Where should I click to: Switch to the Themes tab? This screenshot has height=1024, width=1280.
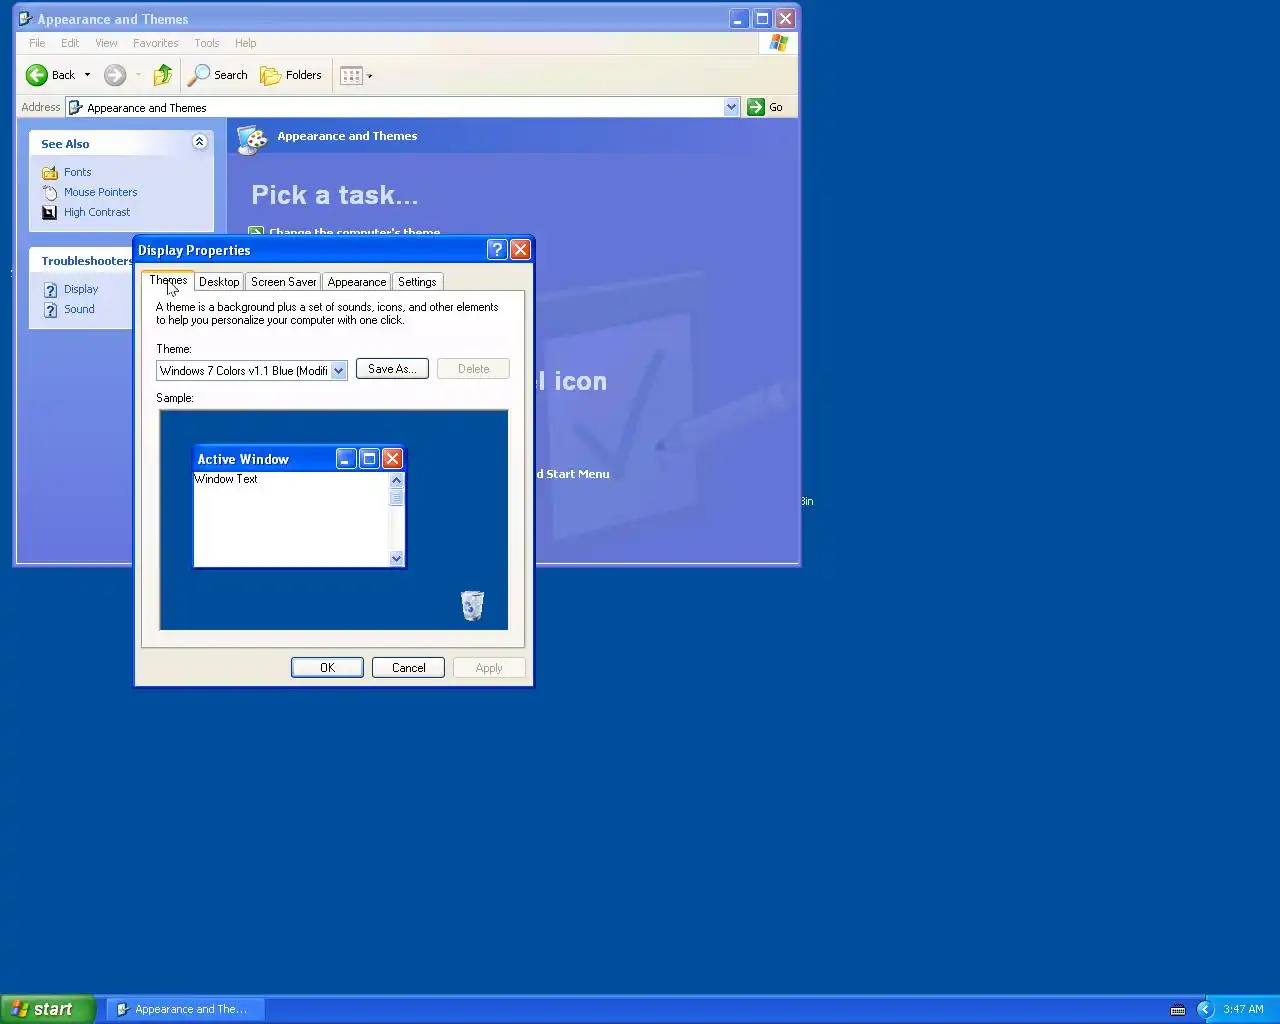168,281
